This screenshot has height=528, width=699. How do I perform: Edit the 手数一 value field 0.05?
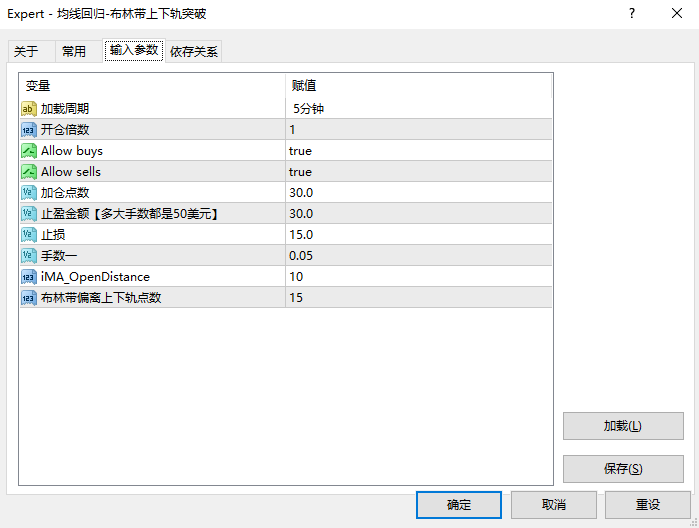(x=300, y=255)
